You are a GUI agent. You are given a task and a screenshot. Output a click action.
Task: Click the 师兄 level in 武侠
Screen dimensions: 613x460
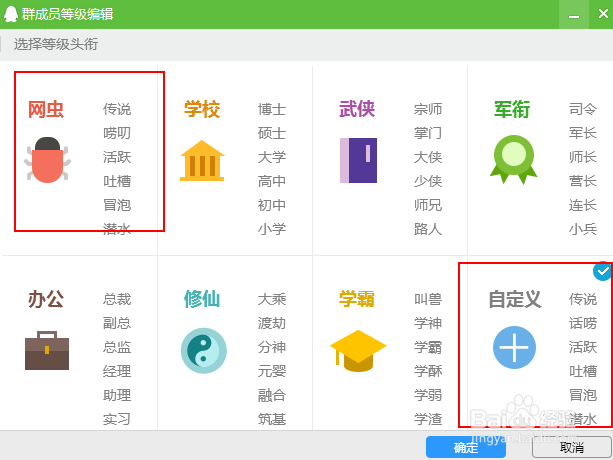428,205
